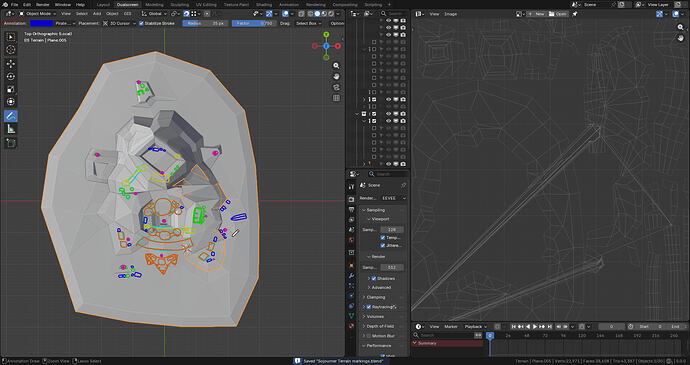Open the Image menu in the Image Editor
Screen dimensions: 690x365
pyautogui.click(x=450, y=14)
